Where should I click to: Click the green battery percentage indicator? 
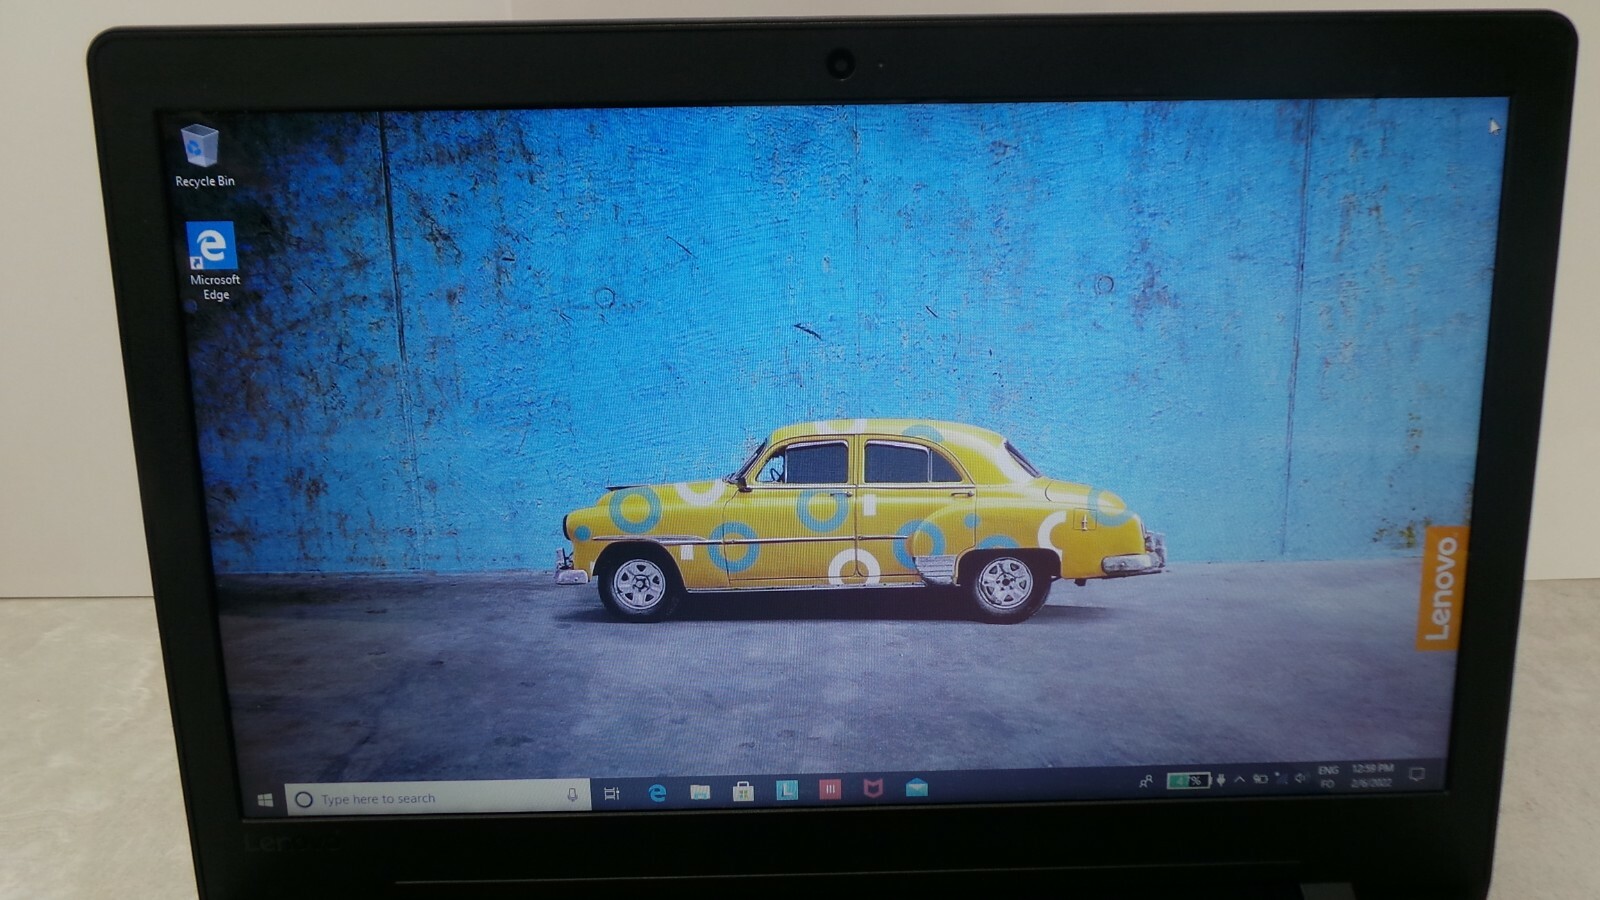point(1188,780)
